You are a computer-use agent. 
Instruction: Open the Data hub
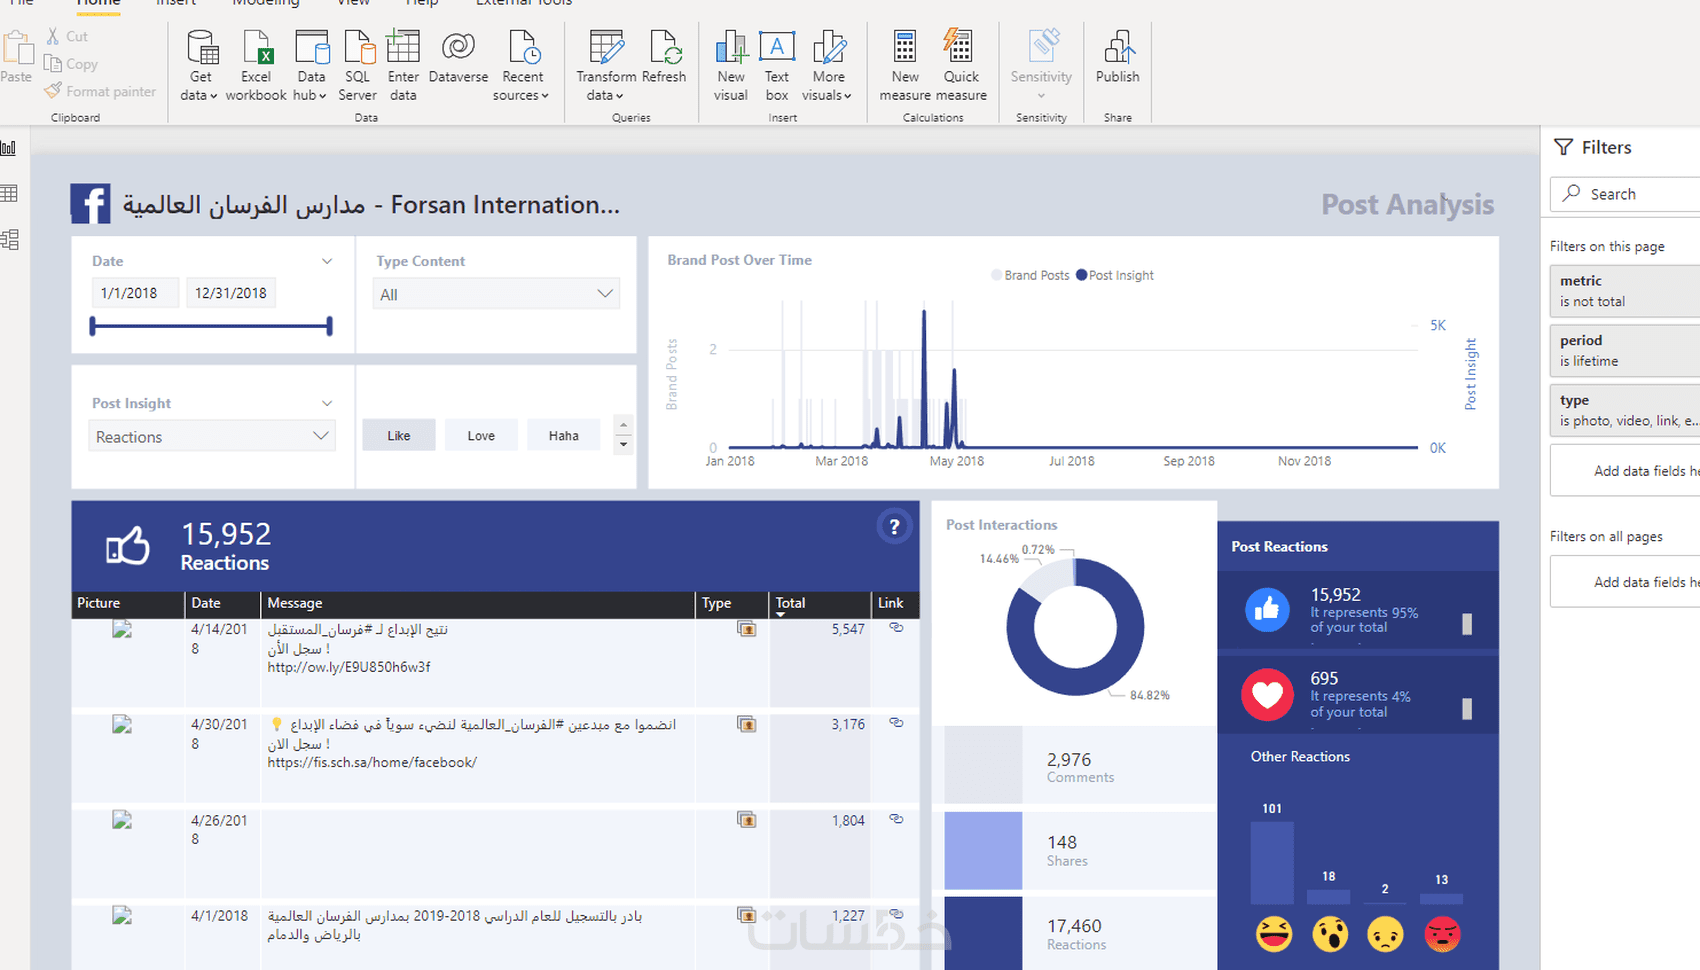311,65
